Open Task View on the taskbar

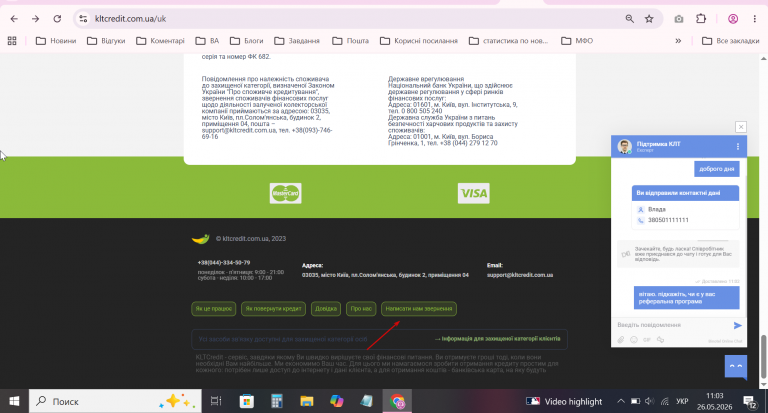pyautogui.click(x=216, y=401)
